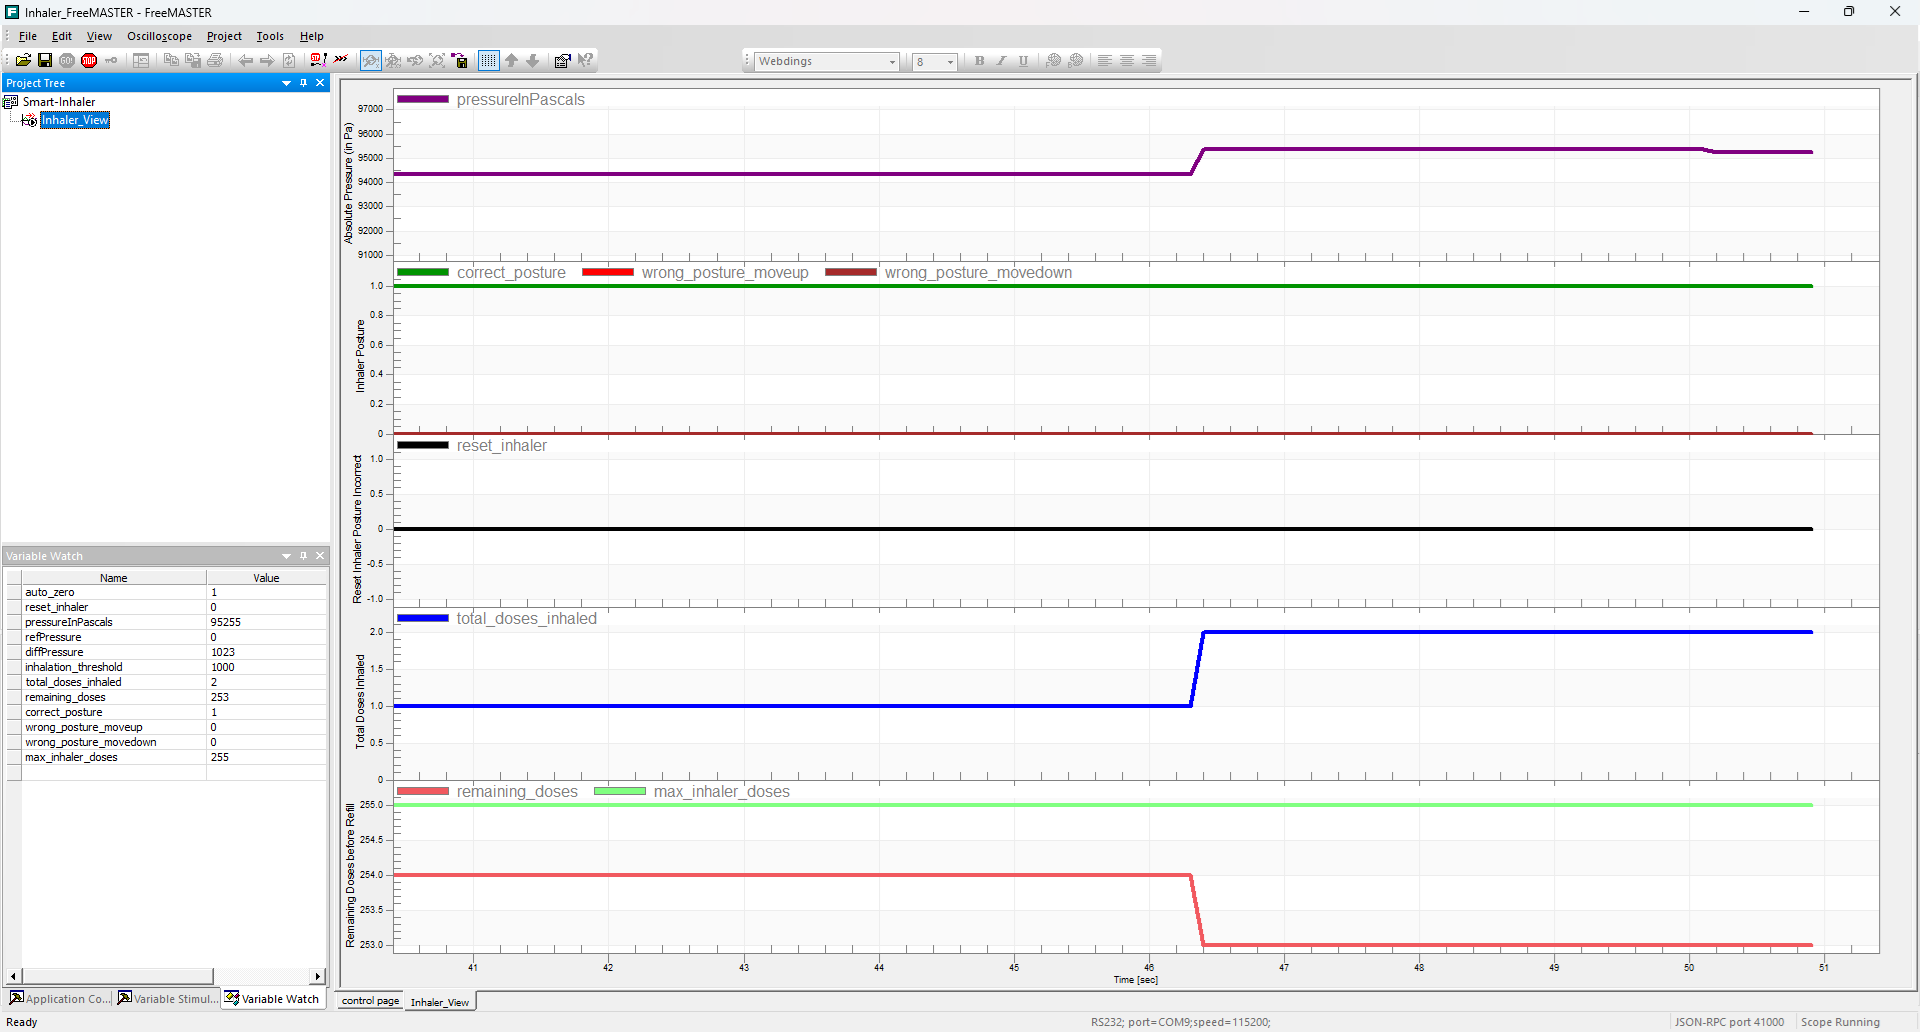
Task: Toggle the grid display button in toolbar
Action: tap(488, 61)
